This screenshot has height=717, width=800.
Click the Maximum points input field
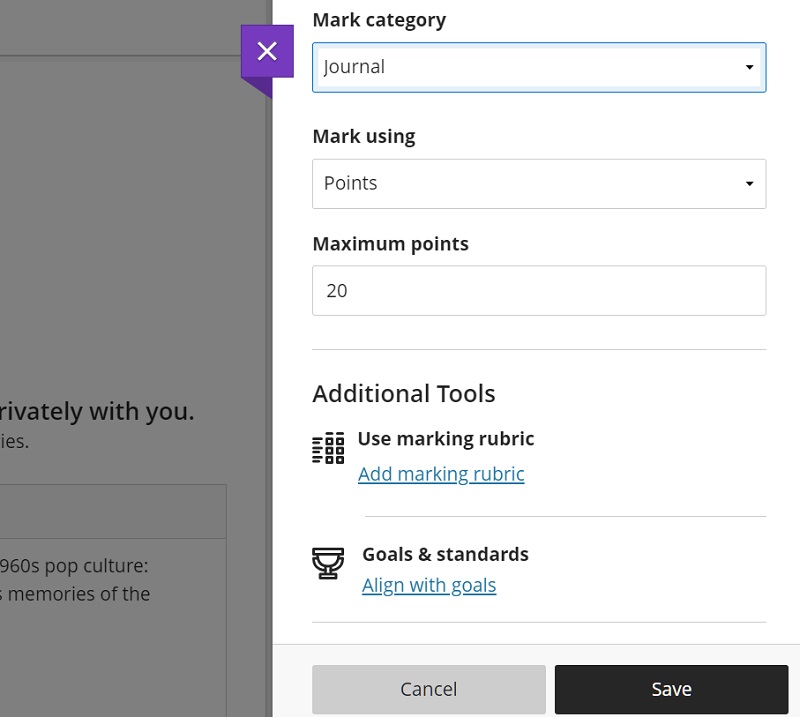pos(538,291)
